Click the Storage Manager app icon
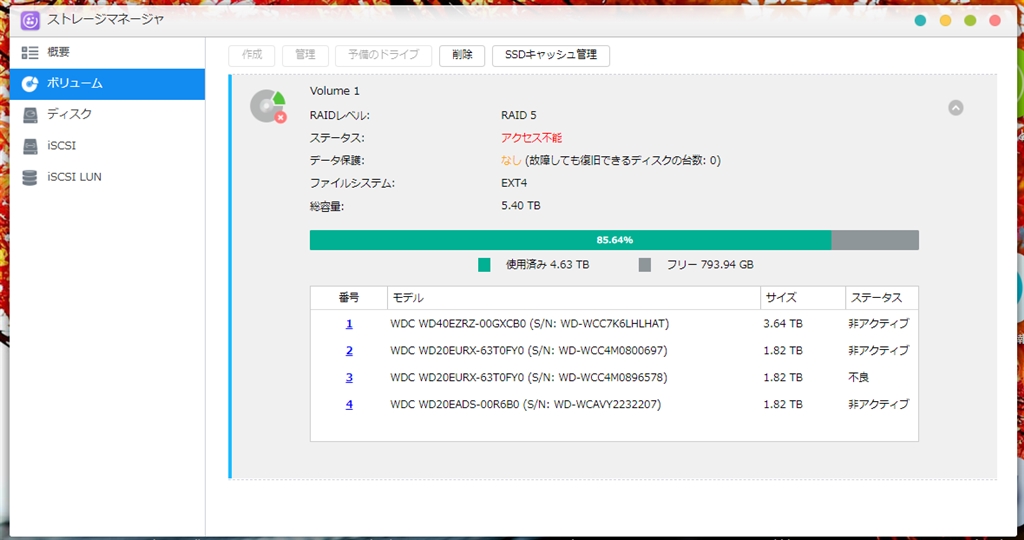1024x540 pixels. click(x=30, y=20)
